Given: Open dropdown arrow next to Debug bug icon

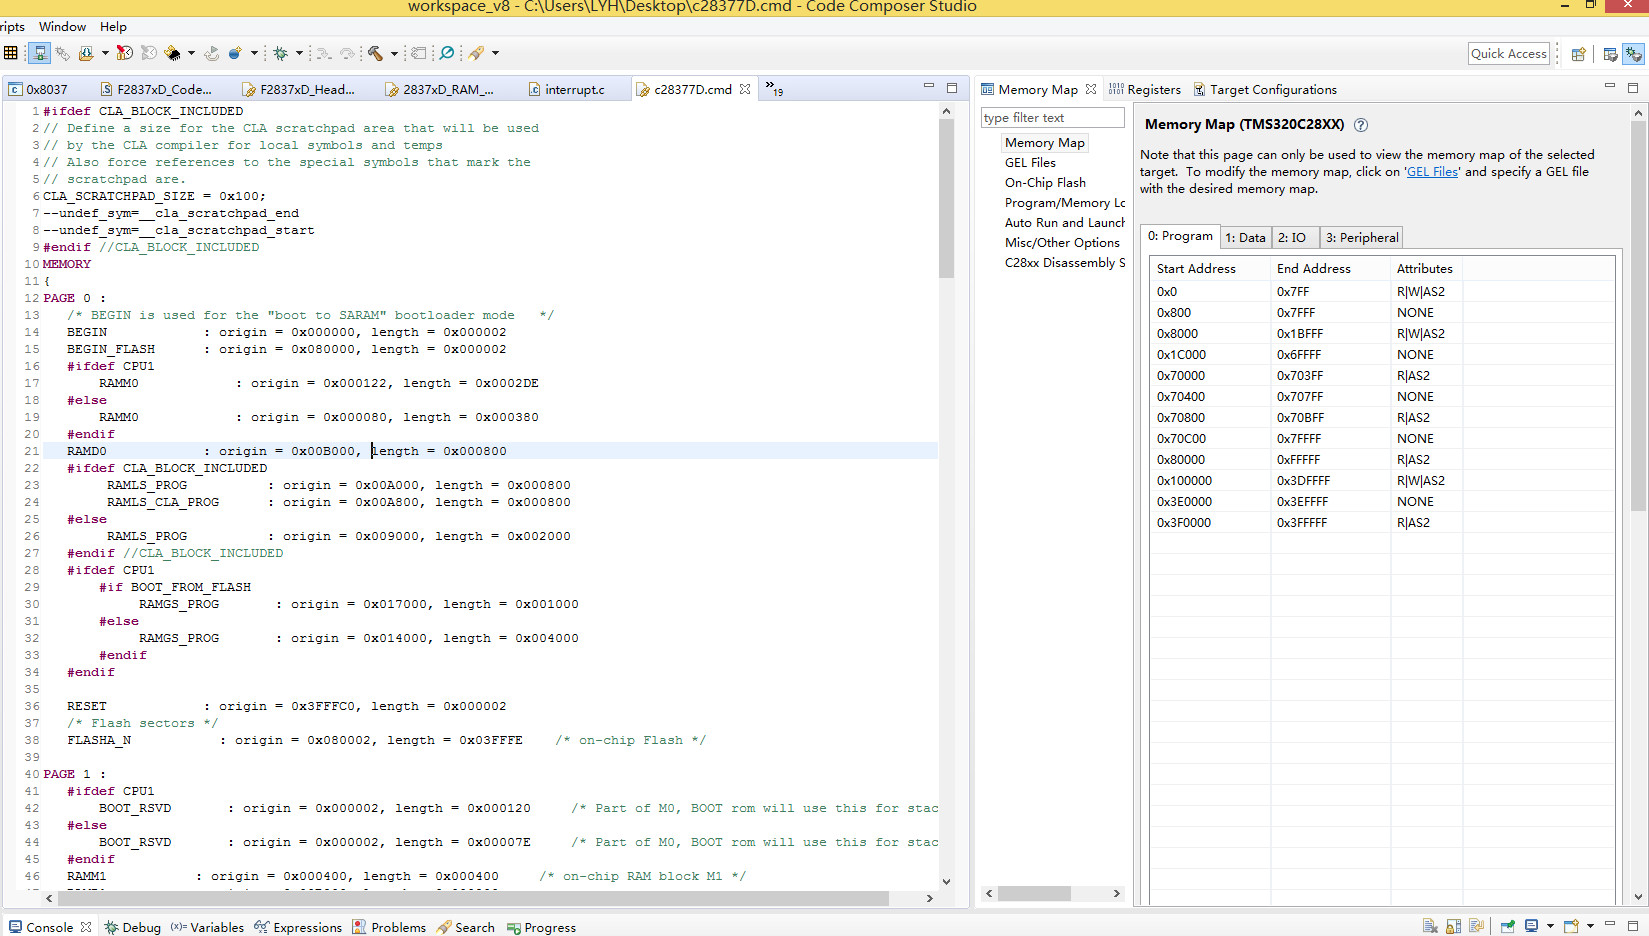Looking at the screenshot, I should (x=299, y=53).
